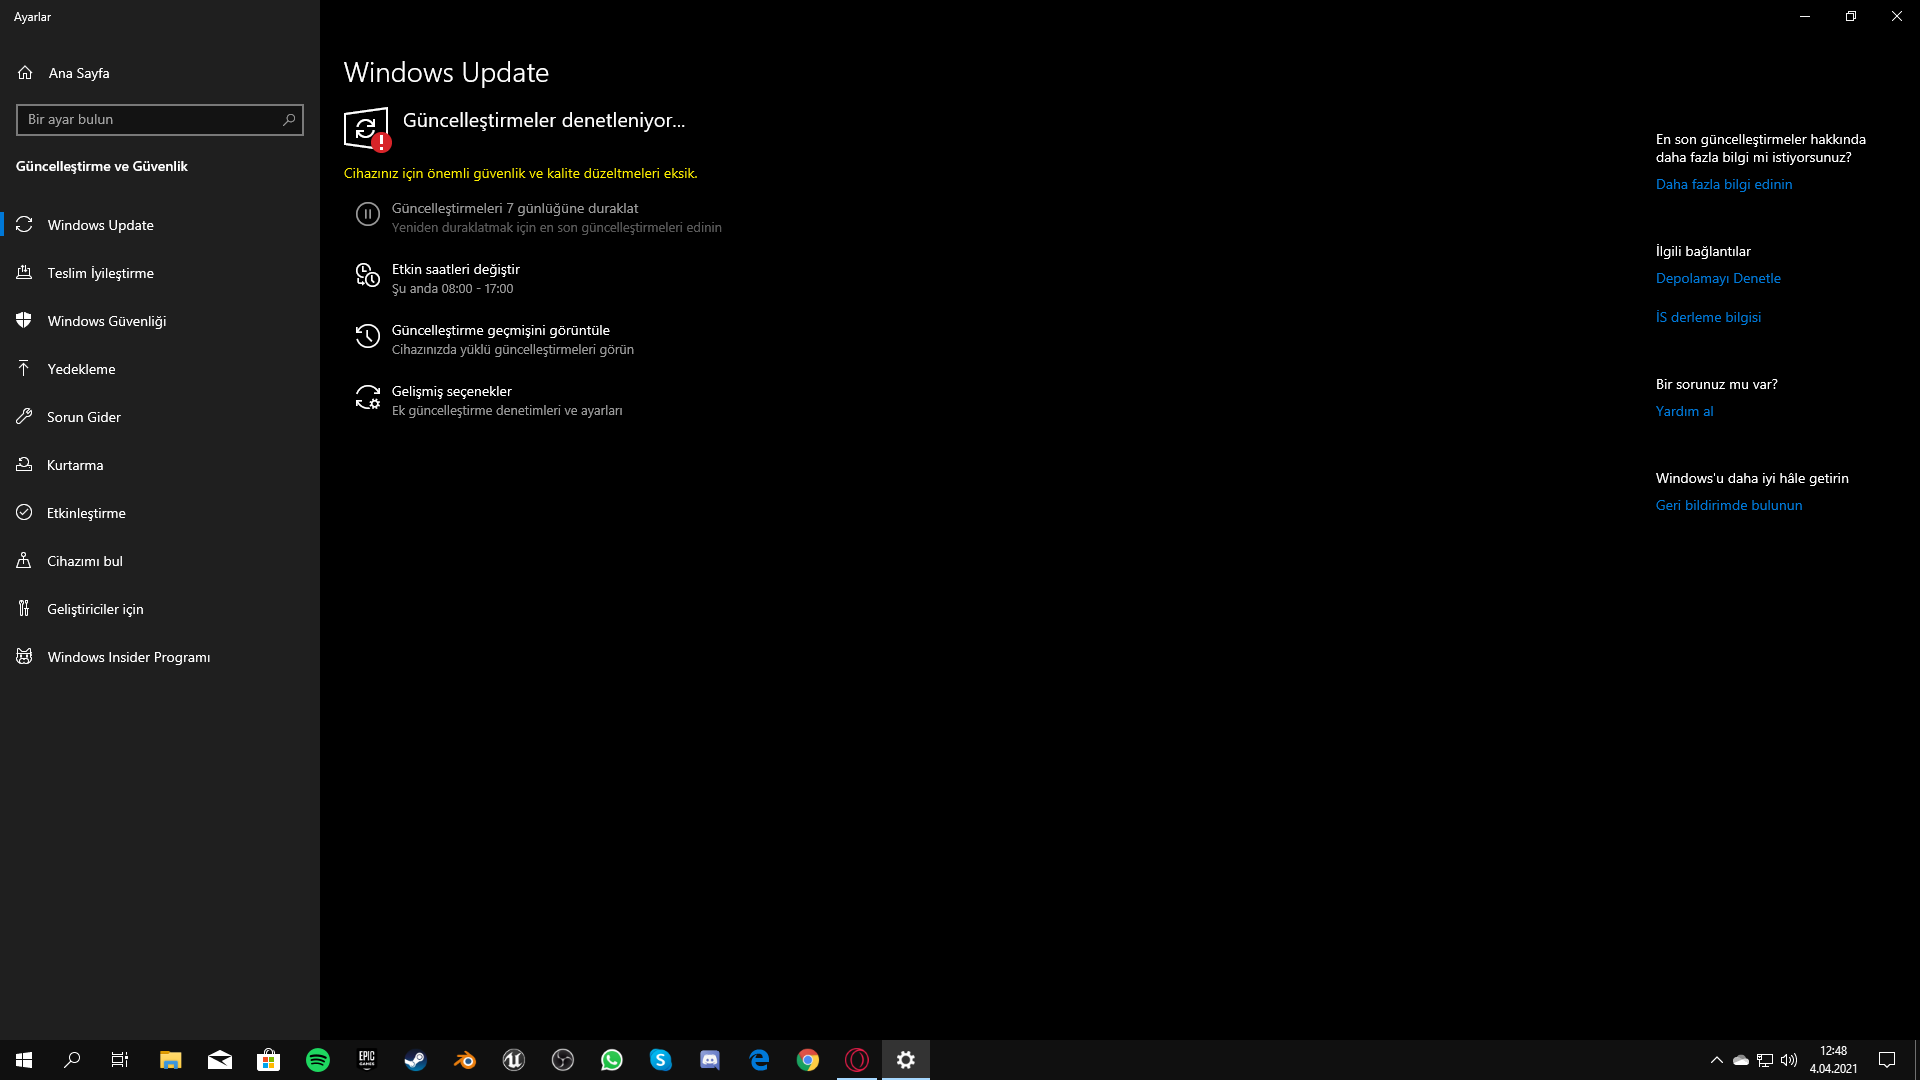Select Windows Insider Programı
Image resolution: width=1920 pixels, height=1080 pixels.
click(x=128, y=657)
